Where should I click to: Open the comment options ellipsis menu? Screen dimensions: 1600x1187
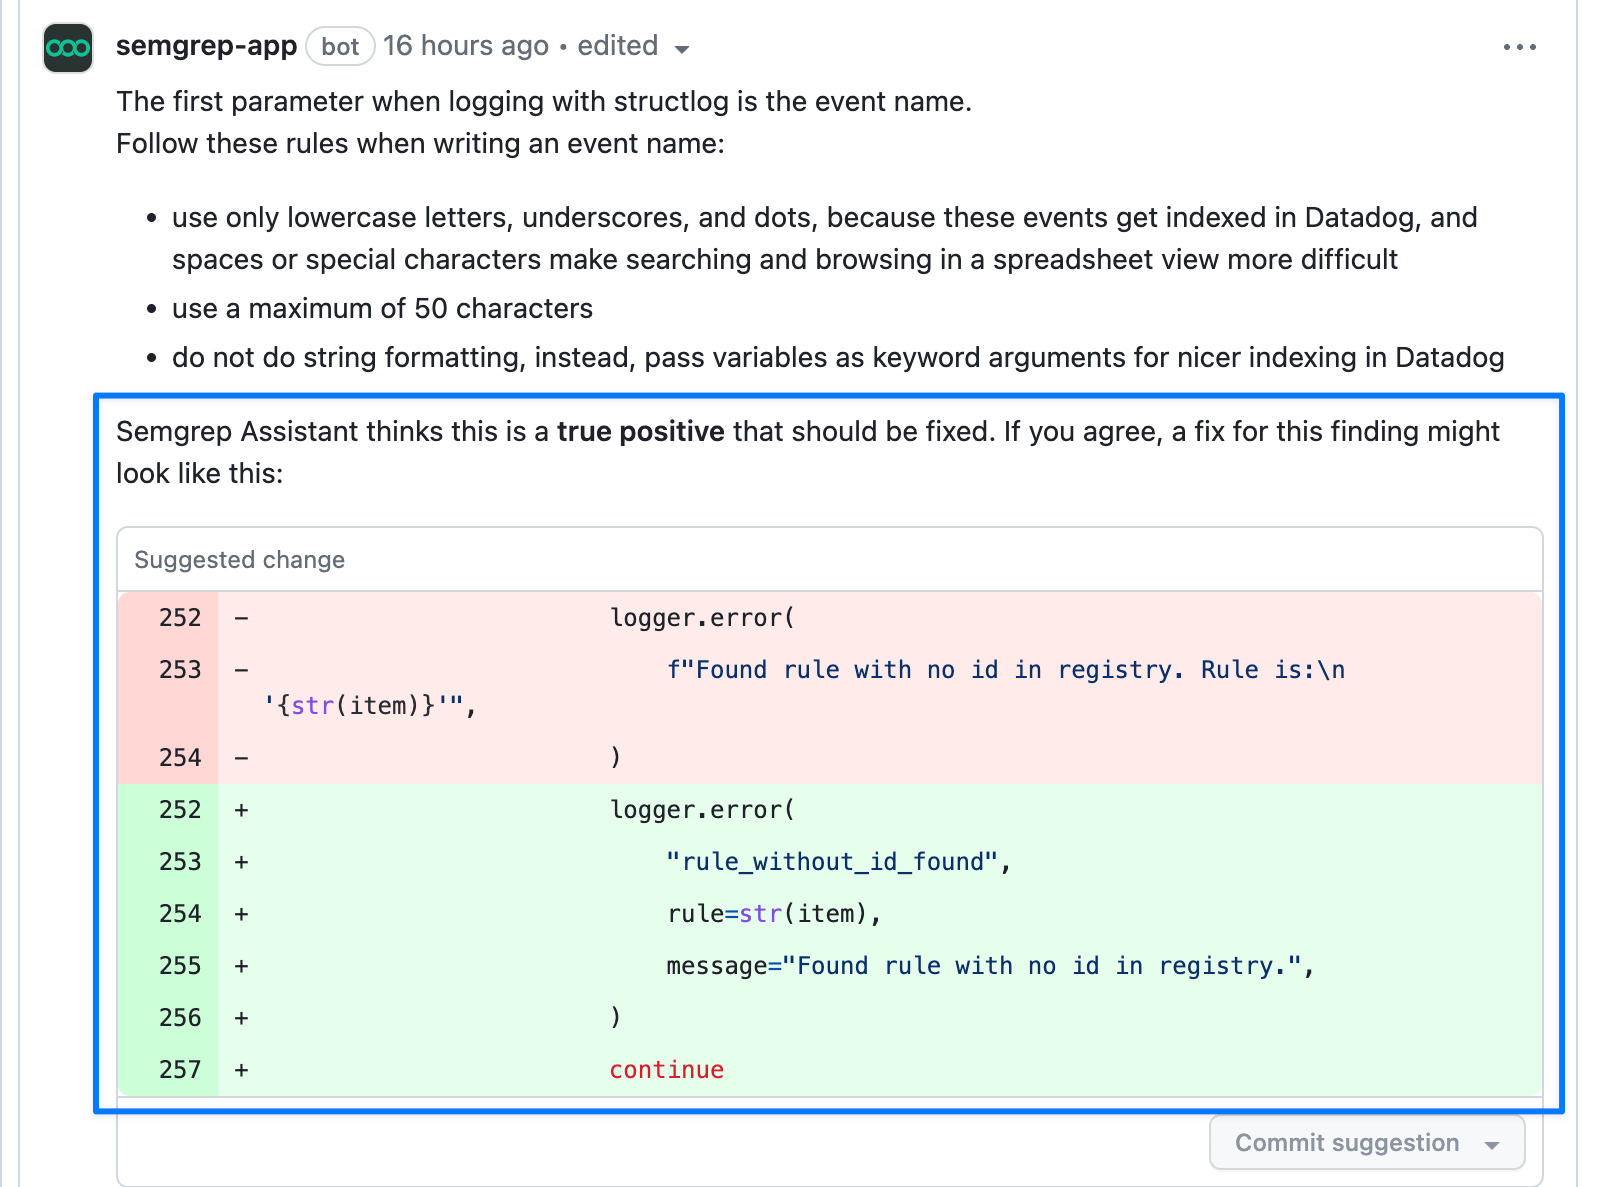pyautogui.click(x=1519, y=47)
